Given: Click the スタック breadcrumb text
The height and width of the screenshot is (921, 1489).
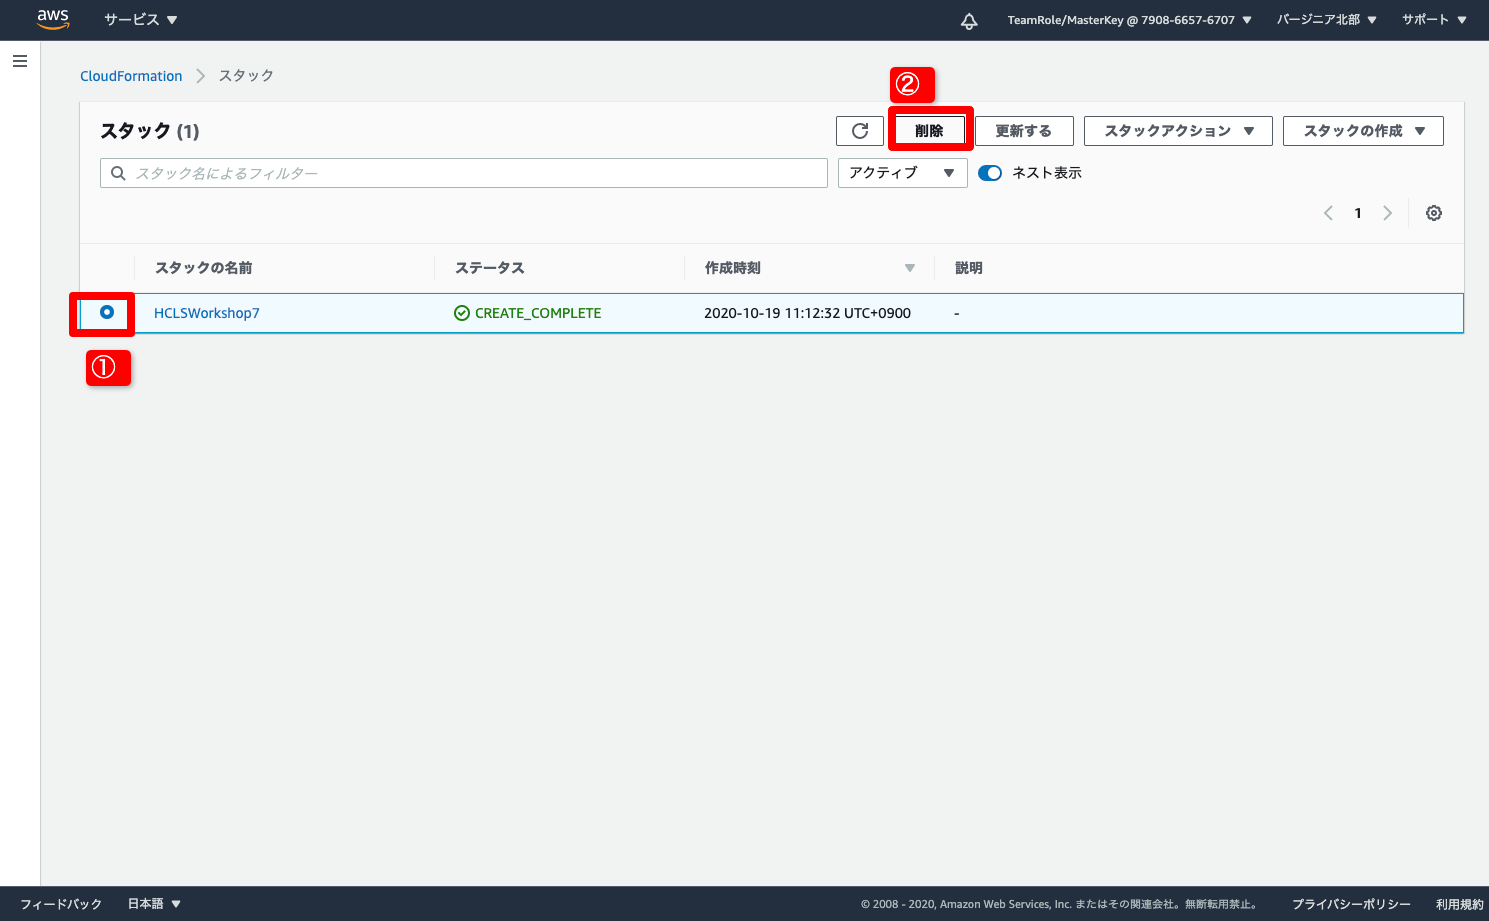Looking at the screenshot, I should (x=246, y=76).
